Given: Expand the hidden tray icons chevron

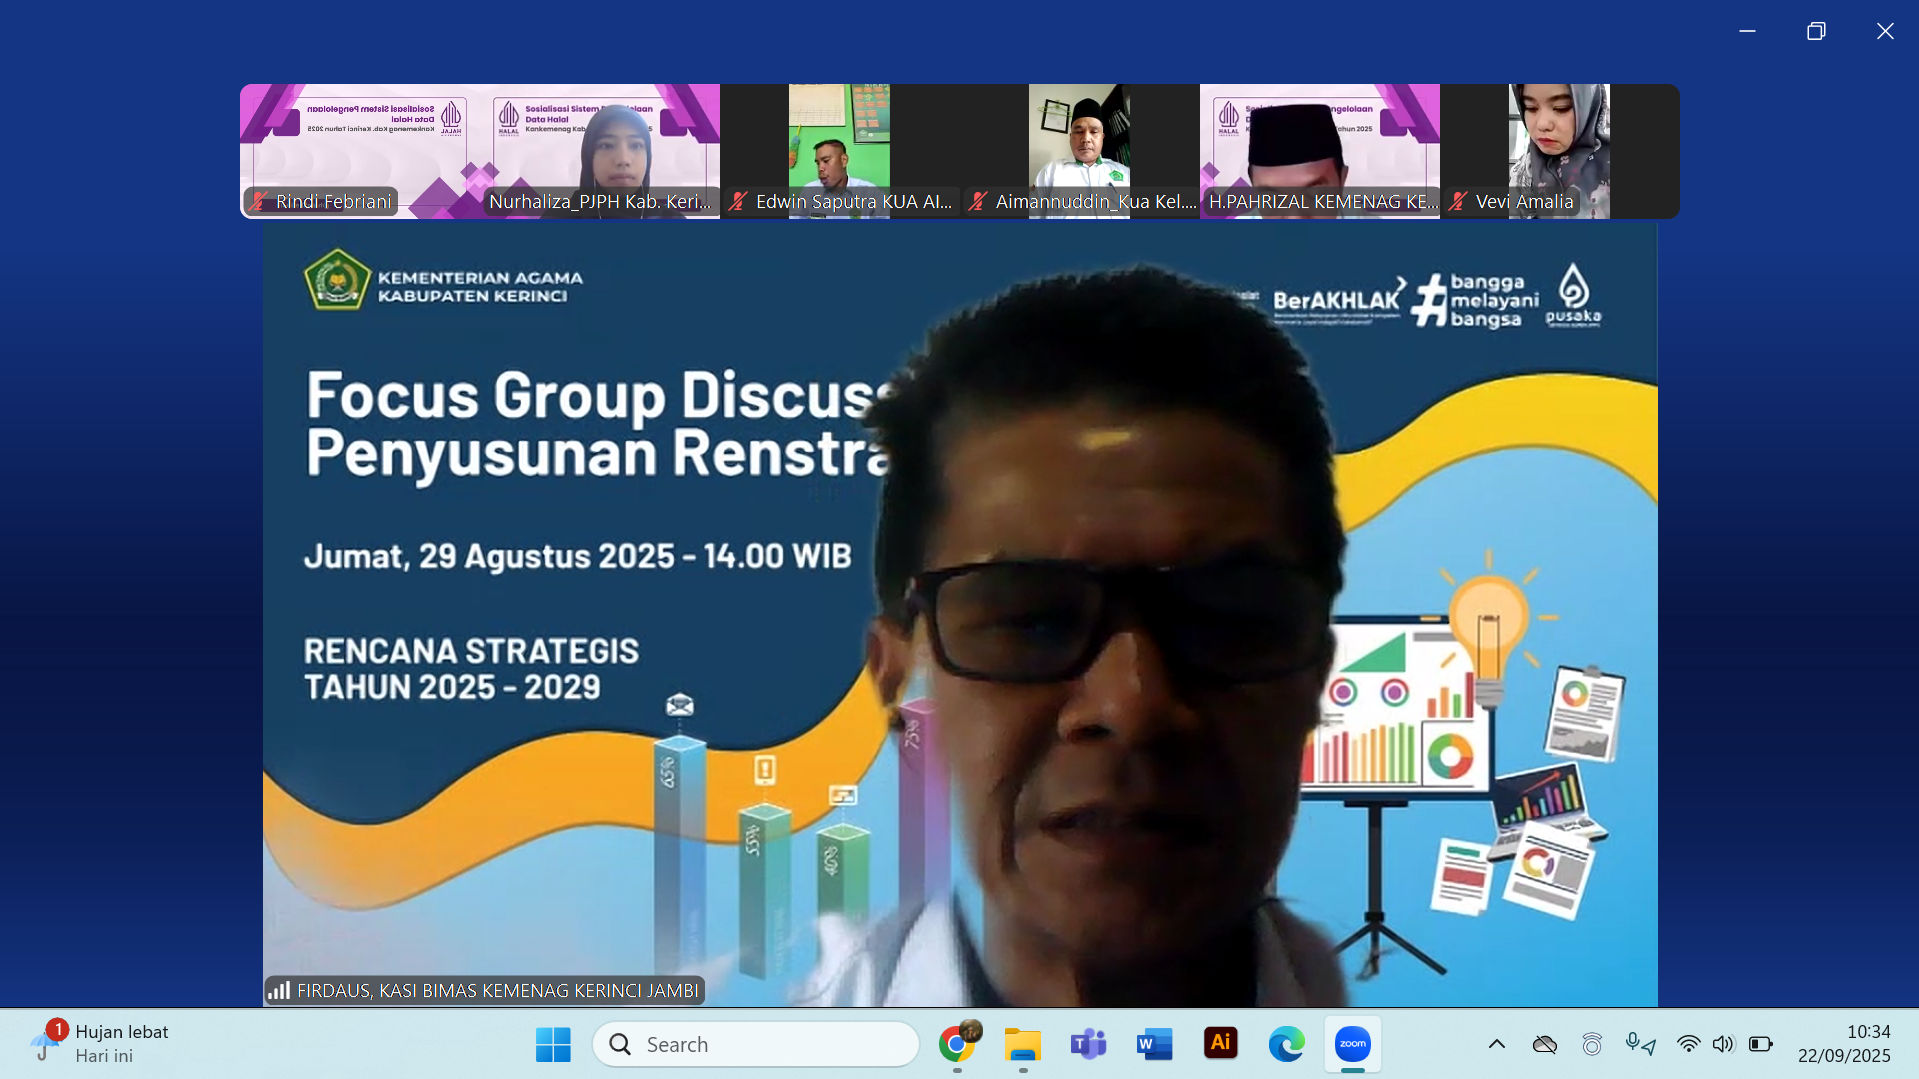Looking at the screenshot, I should tap(1496, 1044).
